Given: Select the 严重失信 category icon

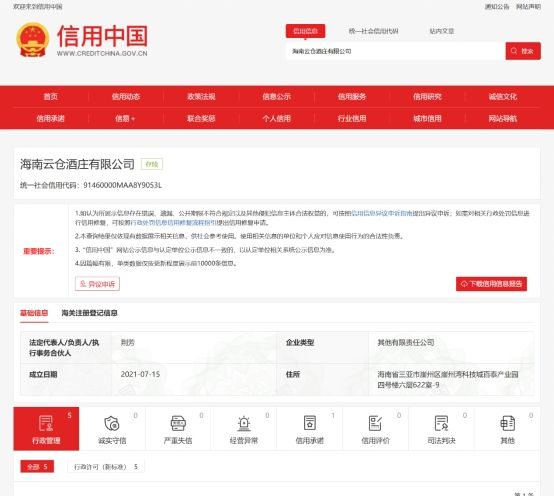Looking at the screenshot, I should (x=178, y=429).
